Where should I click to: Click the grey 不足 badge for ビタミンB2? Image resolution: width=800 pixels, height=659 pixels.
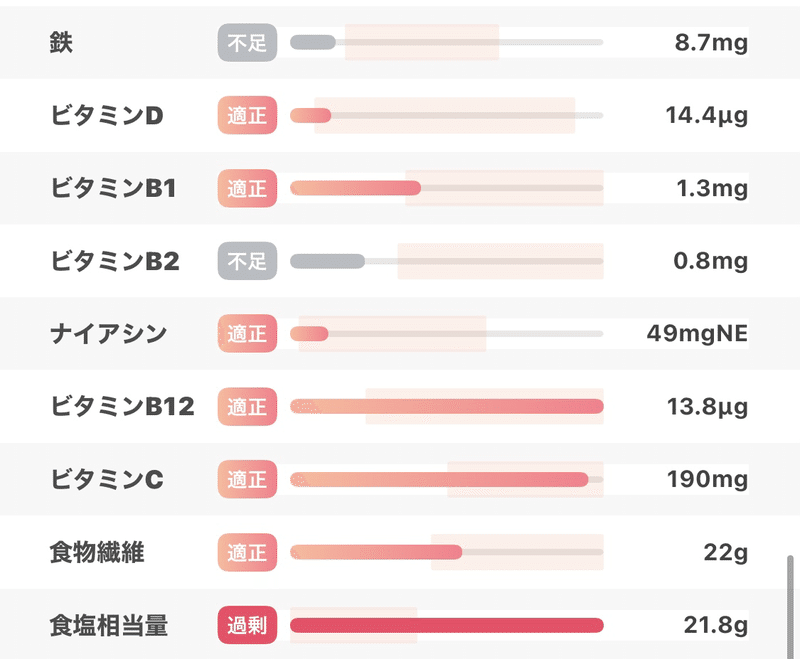[x=247, y=262]
